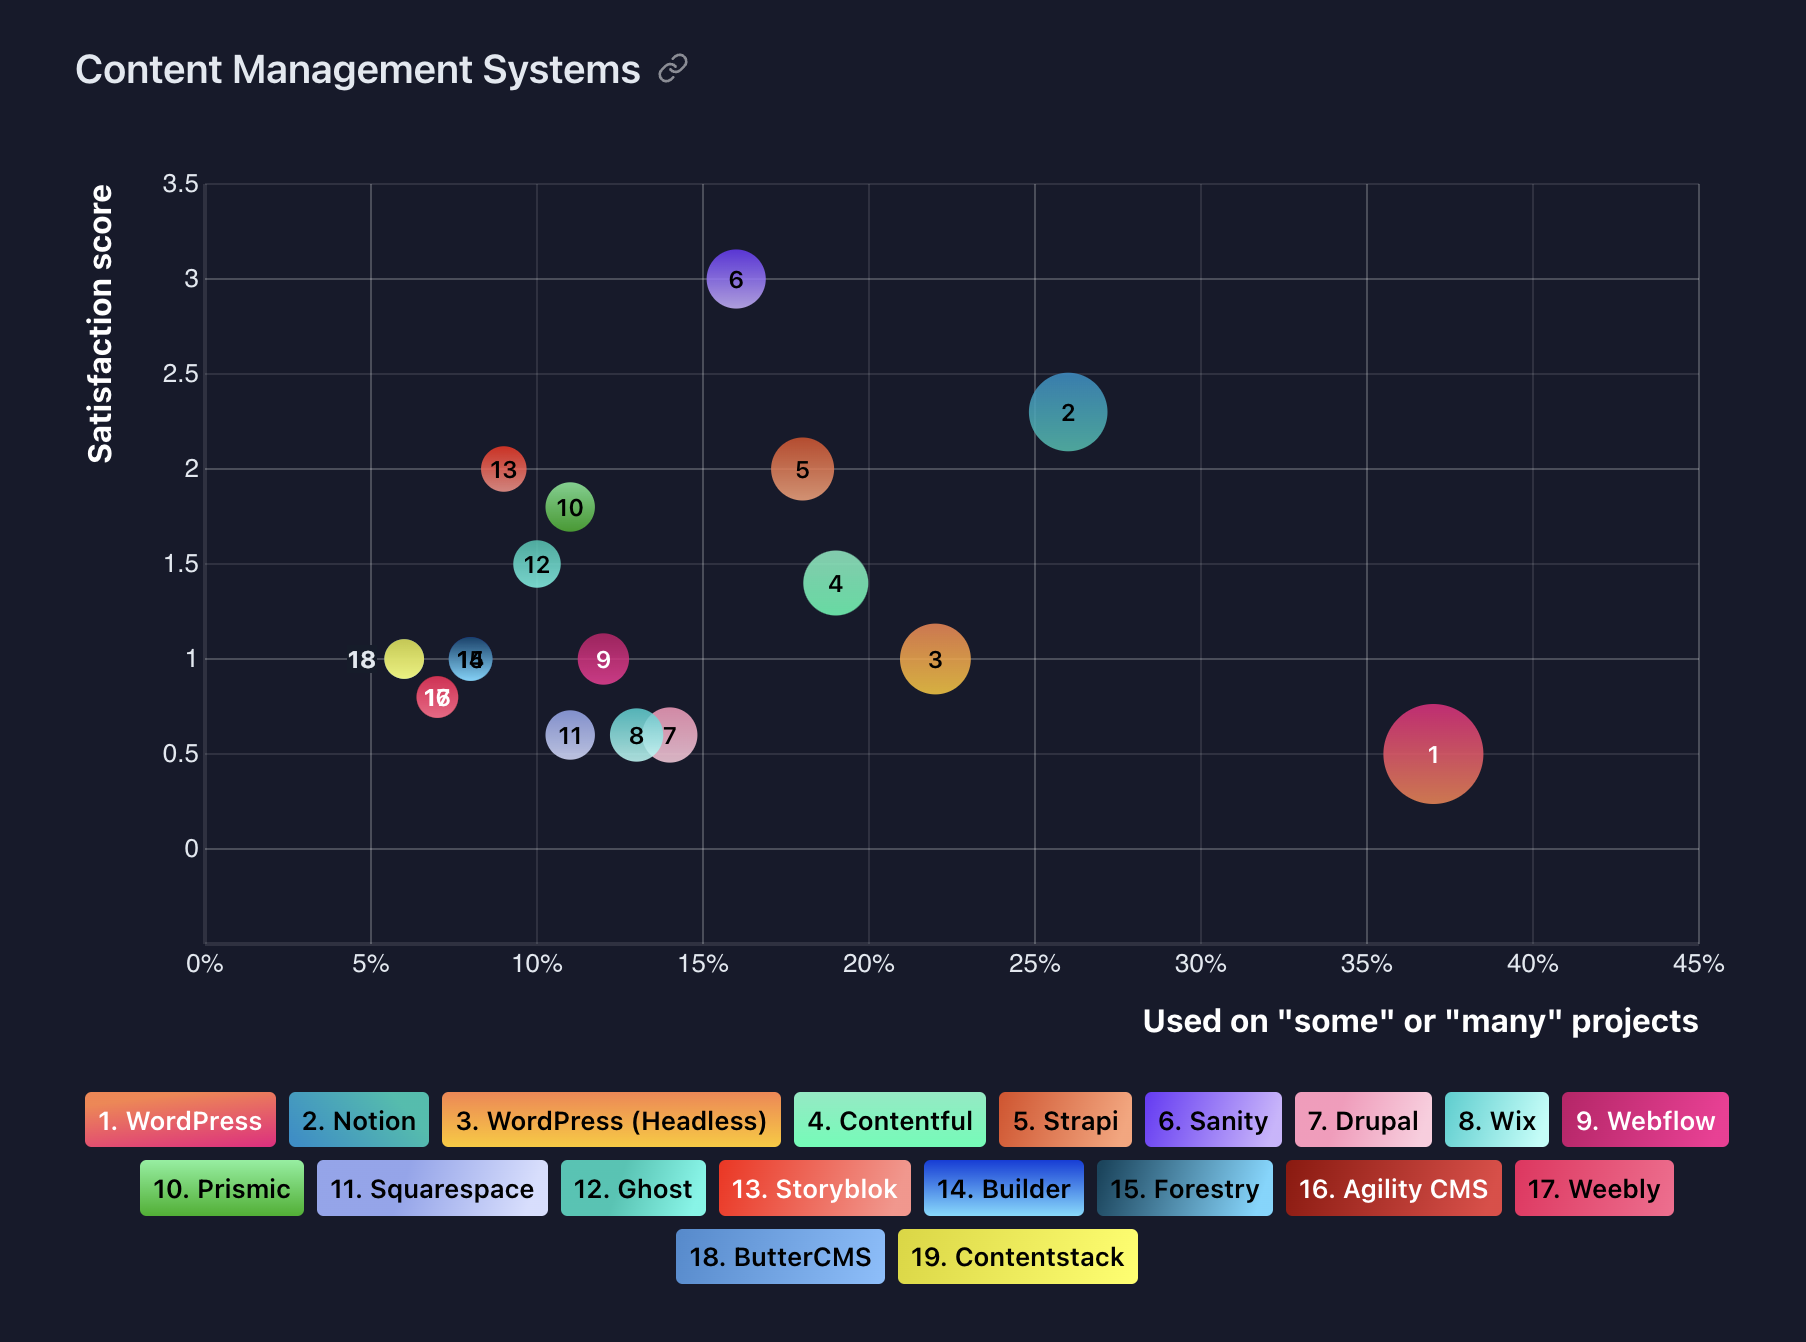This screenshot has height=1342, width=1806.
Task: Click the 1. WordPress legend tag
Action: [180, 1120]
